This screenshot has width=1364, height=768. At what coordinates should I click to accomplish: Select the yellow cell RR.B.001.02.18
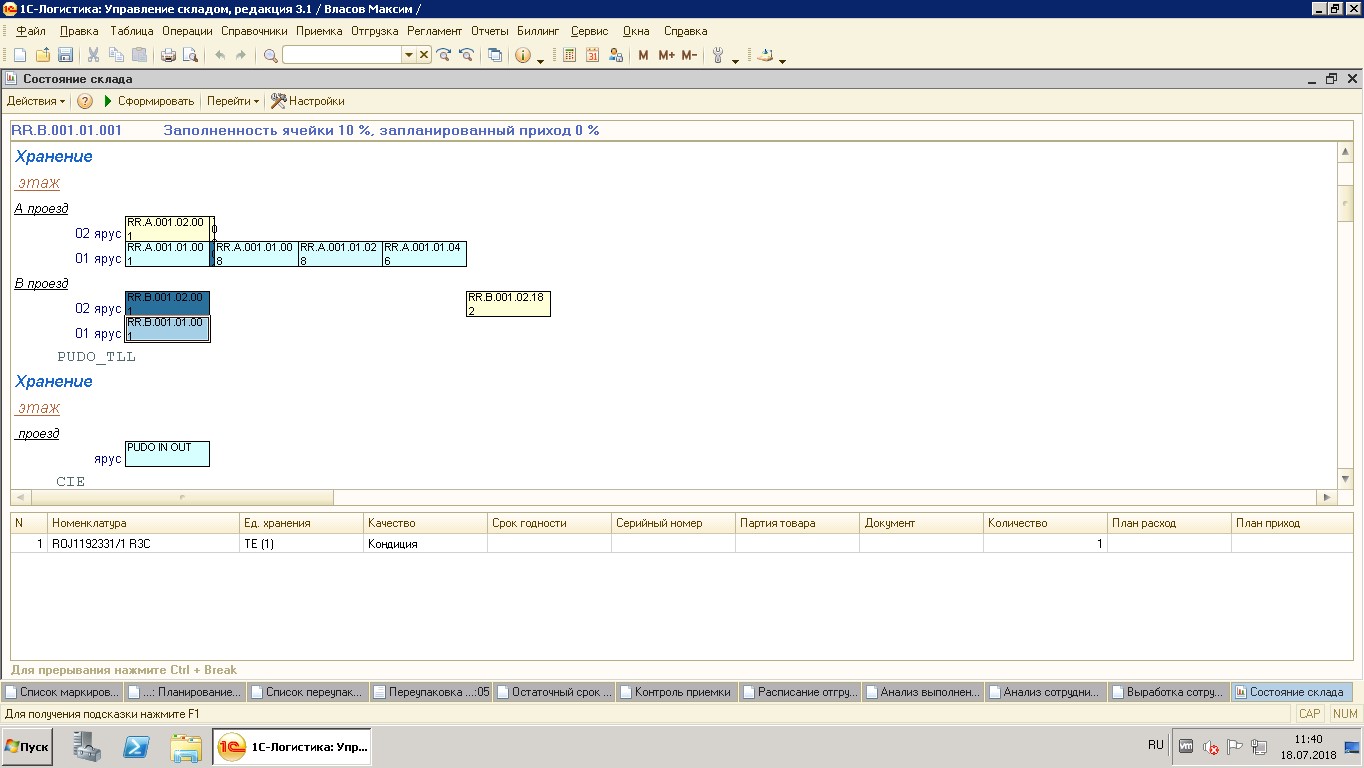(x=508, y=304)
